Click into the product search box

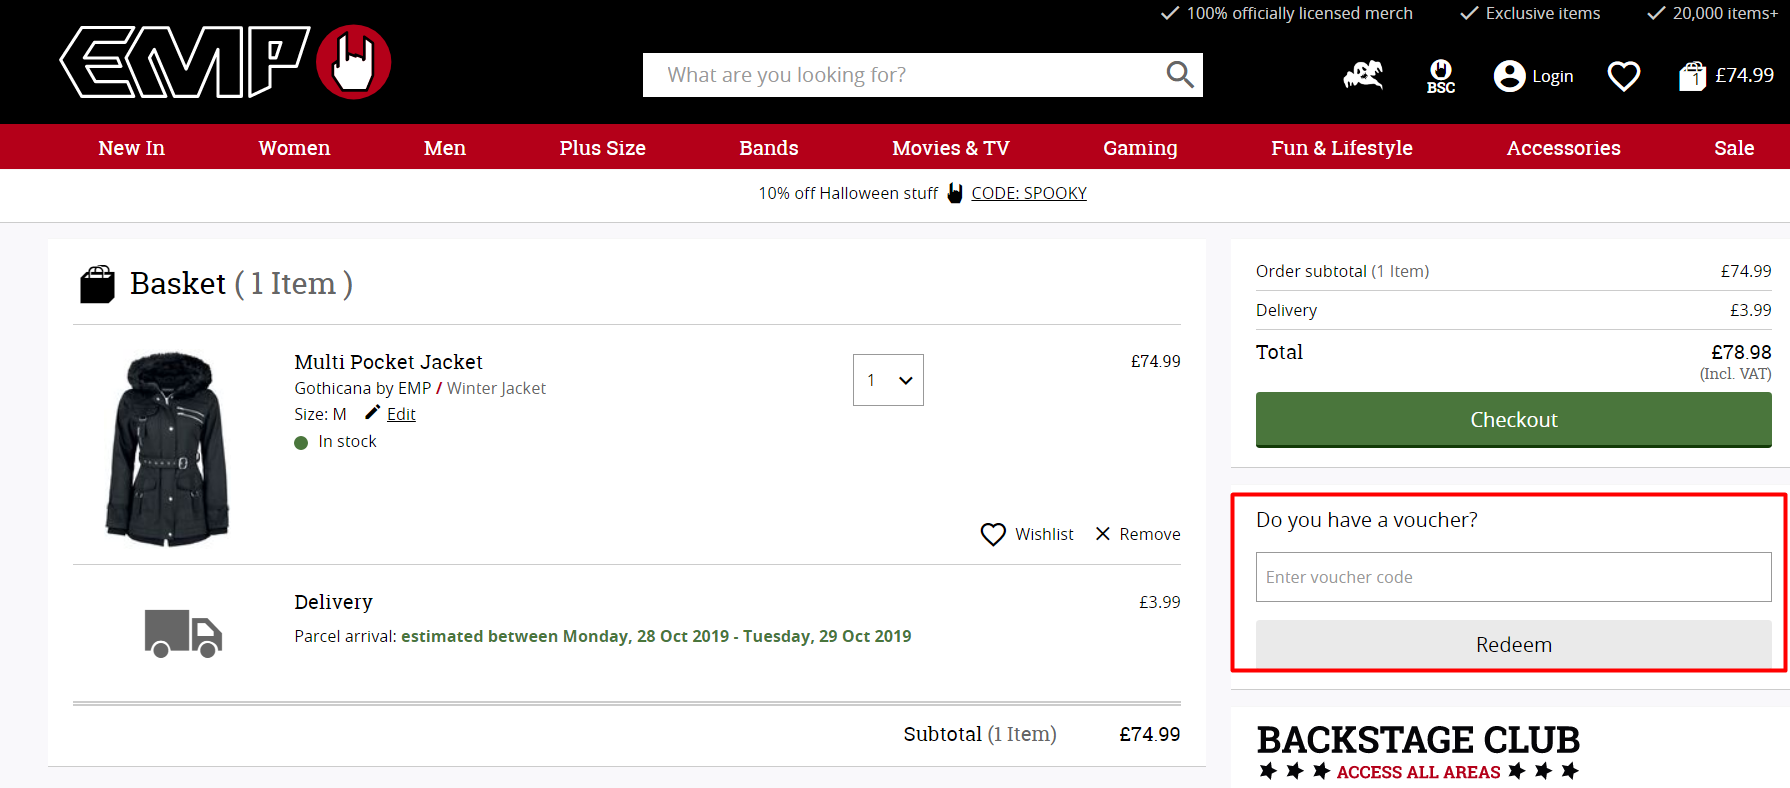[900, 75]
